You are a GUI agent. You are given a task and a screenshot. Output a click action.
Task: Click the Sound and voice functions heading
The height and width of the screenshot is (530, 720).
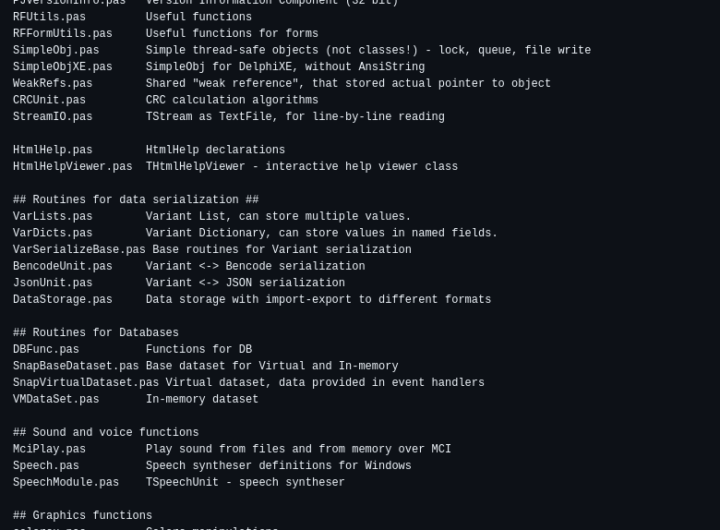pos(106,433)
